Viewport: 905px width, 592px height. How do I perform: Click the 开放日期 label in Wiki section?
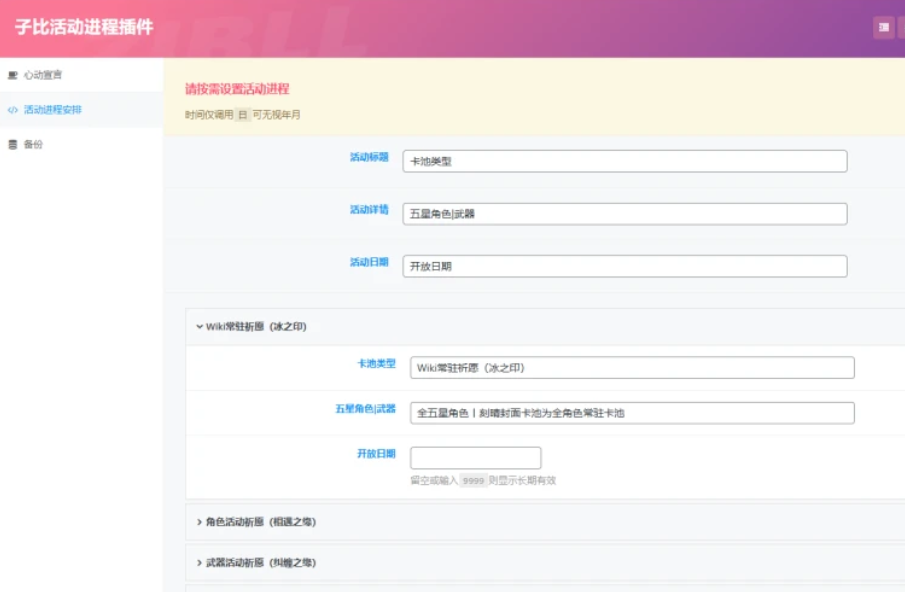click(376, 454)
